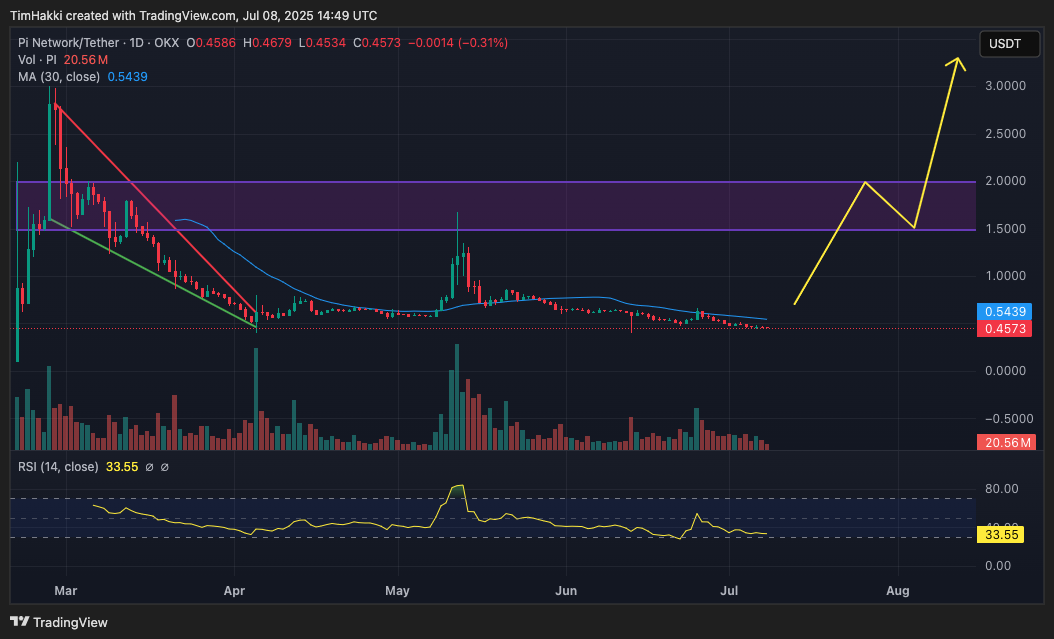Click the RSI (14, close) indicator label
The image size is (1054, 639).
coord(58,467)
